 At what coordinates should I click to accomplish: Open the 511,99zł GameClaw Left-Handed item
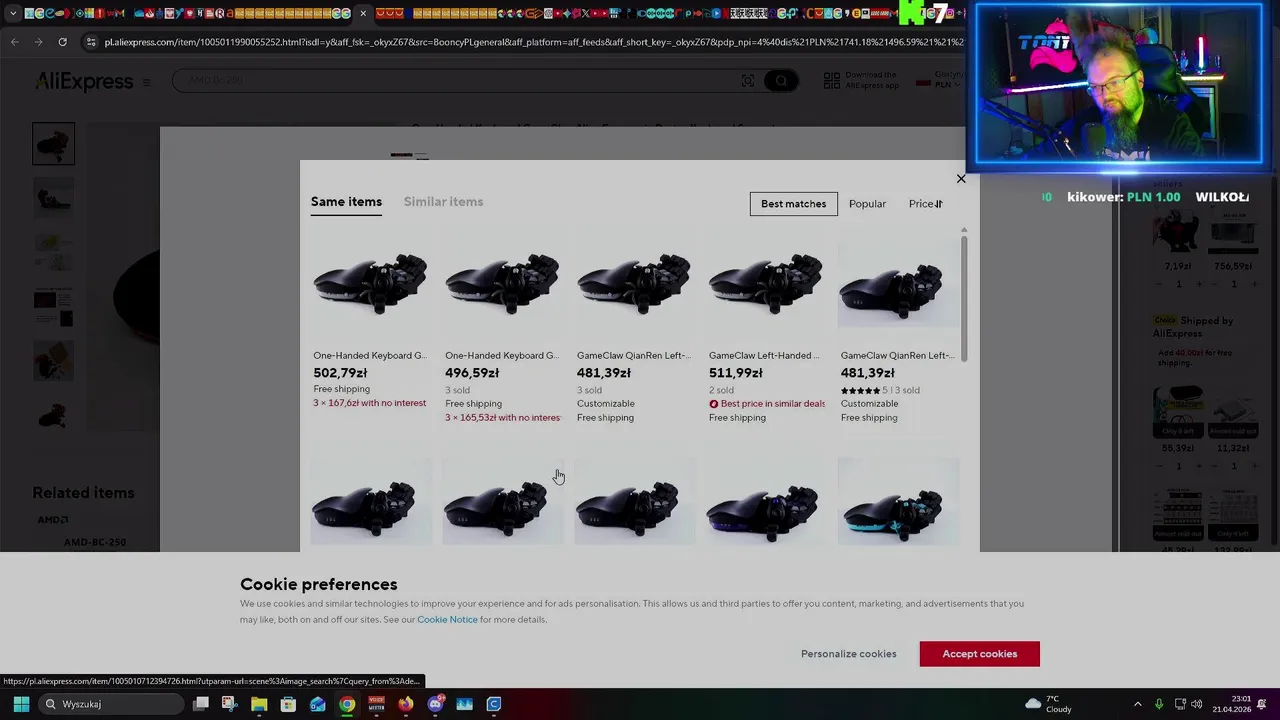(766, 332)
